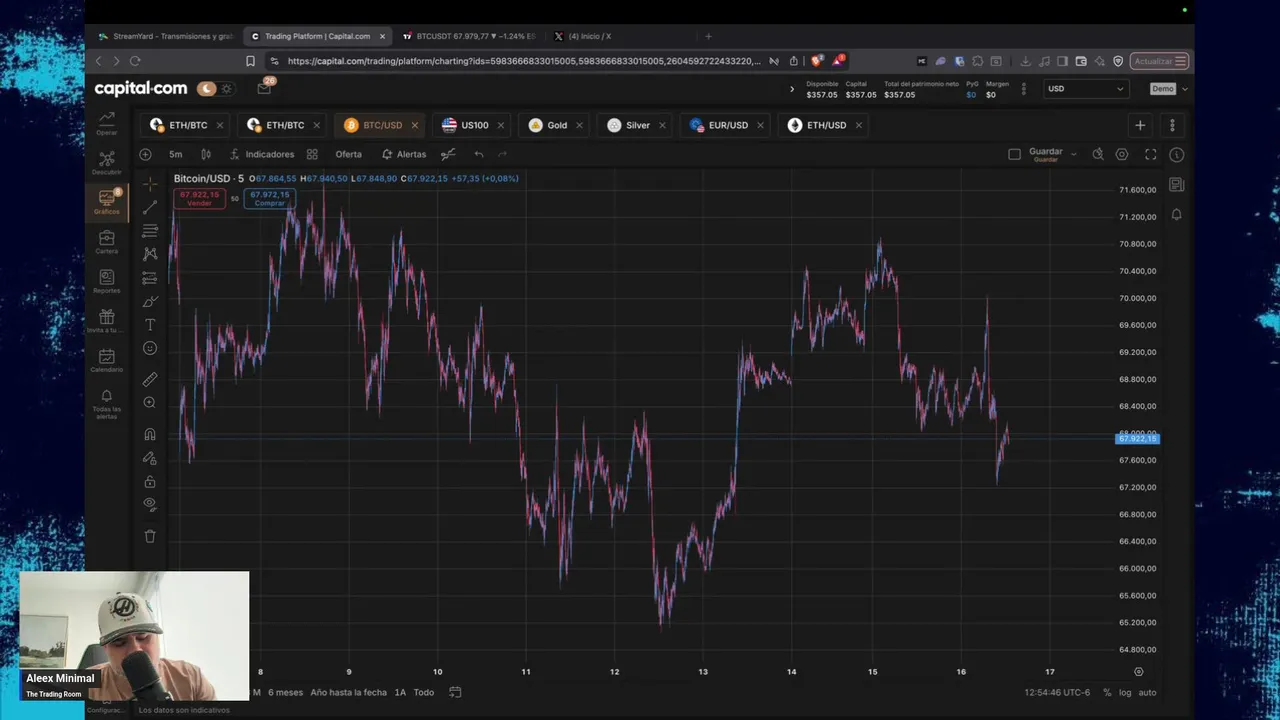Viewport: 1280px width, 720px height.
Task: Click the Vender 67.922,15 button
Action: [x=200, y=198]
